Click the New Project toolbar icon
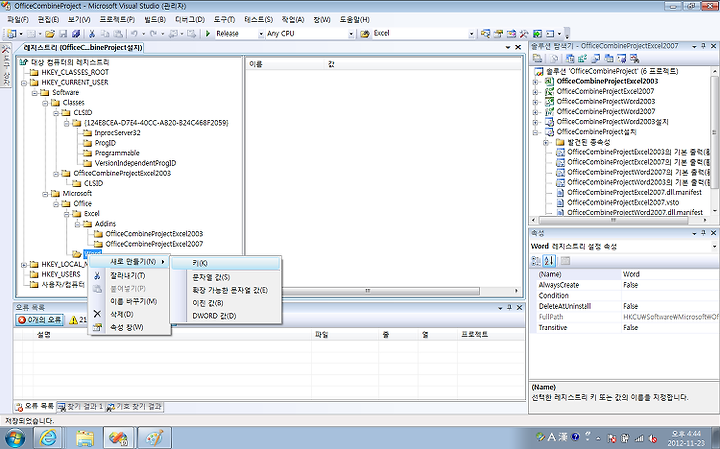 point(12,34)
